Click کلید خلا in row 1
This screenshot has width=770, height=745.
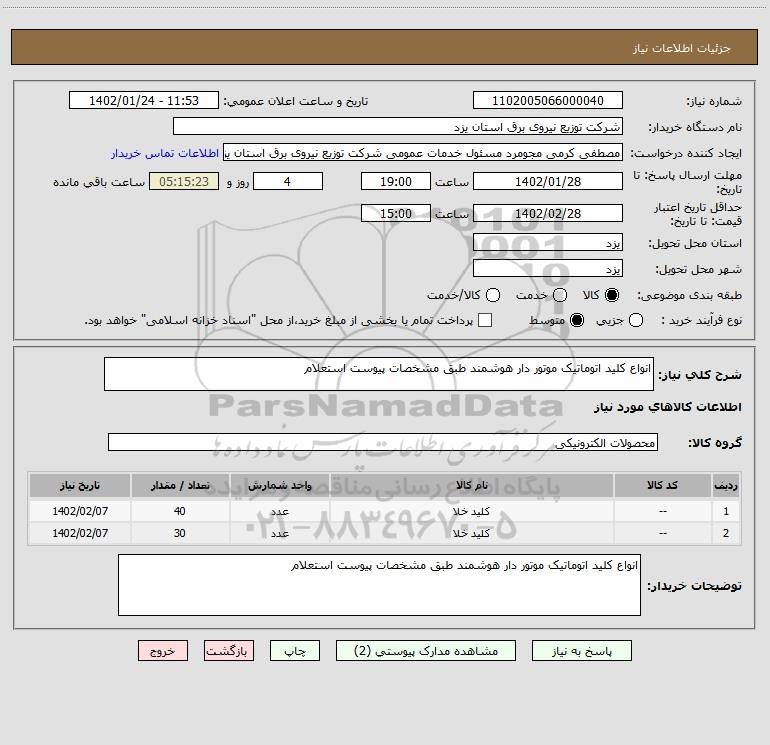click(x=471, y=511)
